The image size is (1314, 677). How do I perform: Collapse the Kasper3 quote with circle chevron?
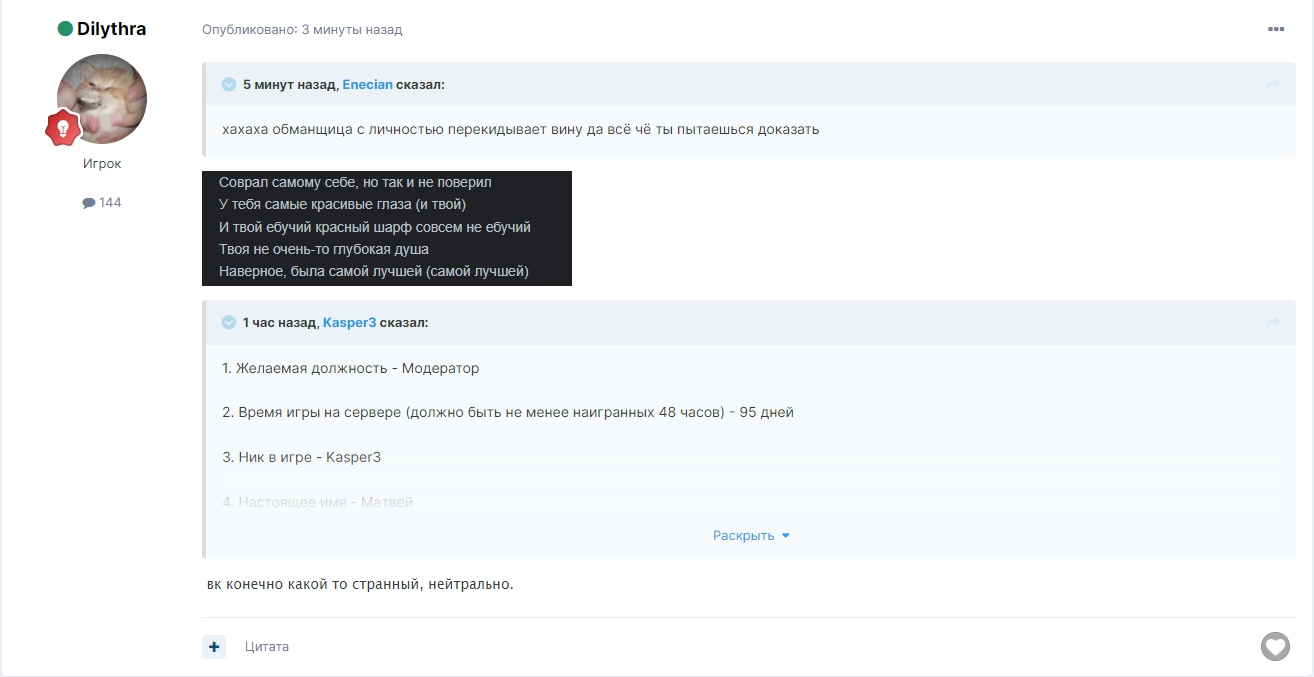click(229, 323)
